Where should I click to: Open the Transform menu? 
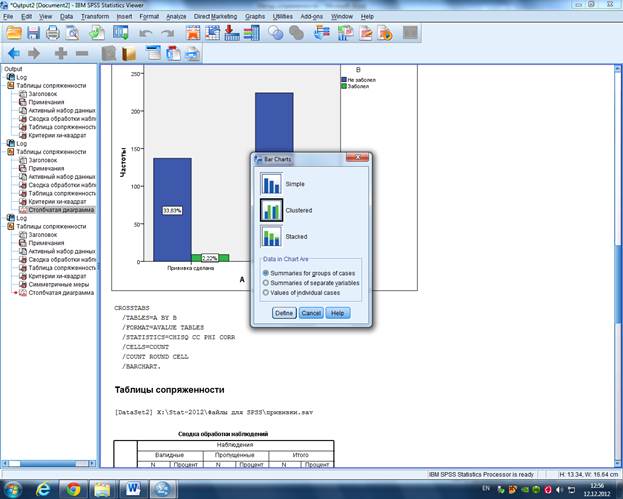click(x=95, y=16)
